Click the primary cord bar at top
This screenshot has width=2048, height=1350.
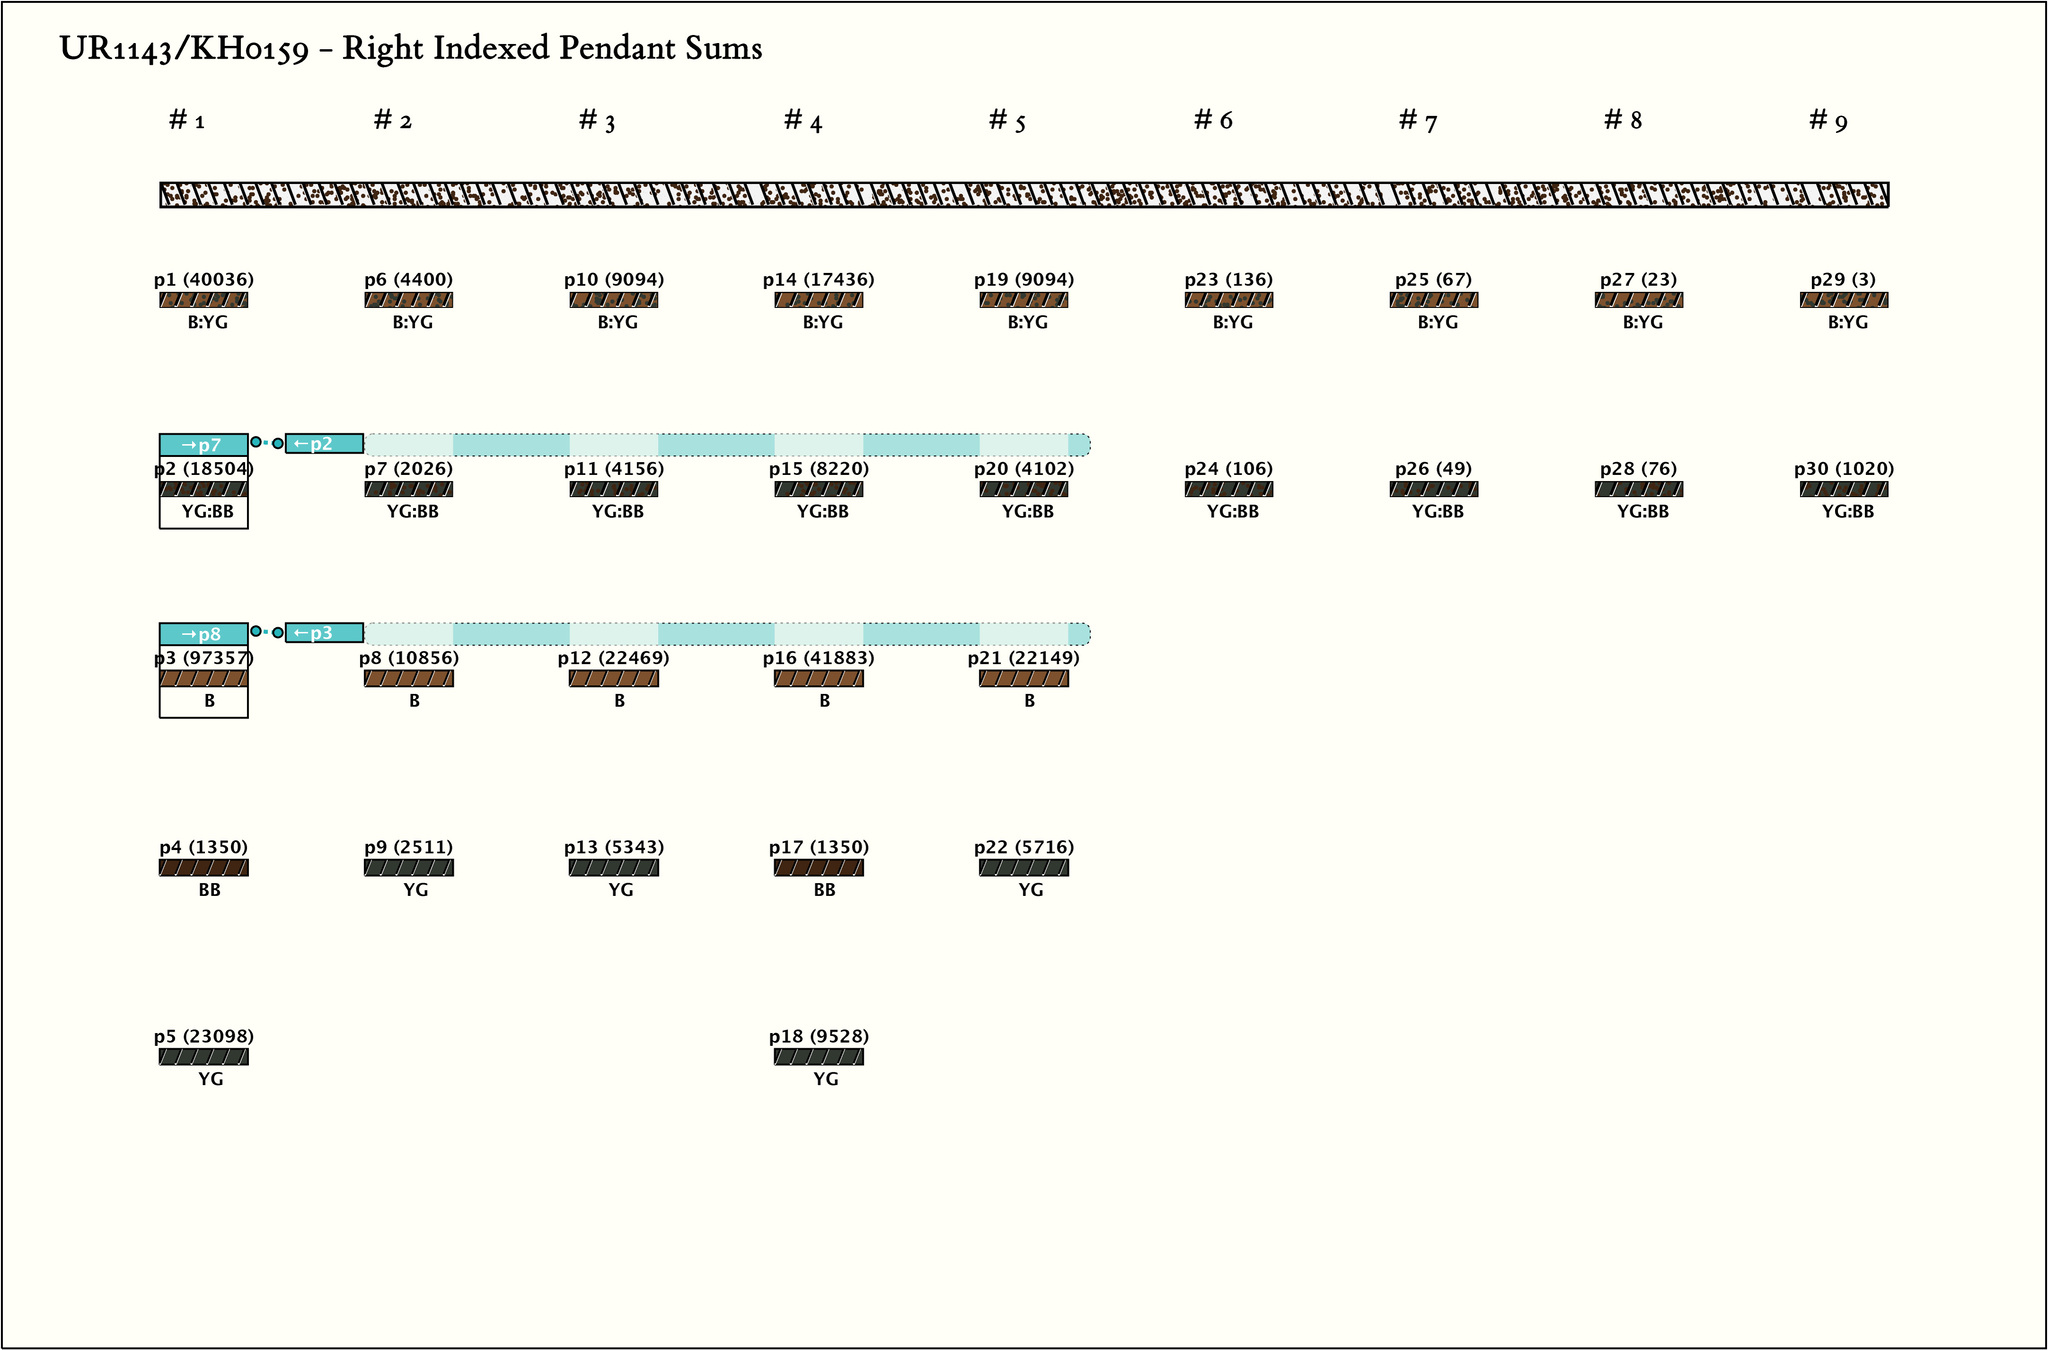tap(1023, 195)
